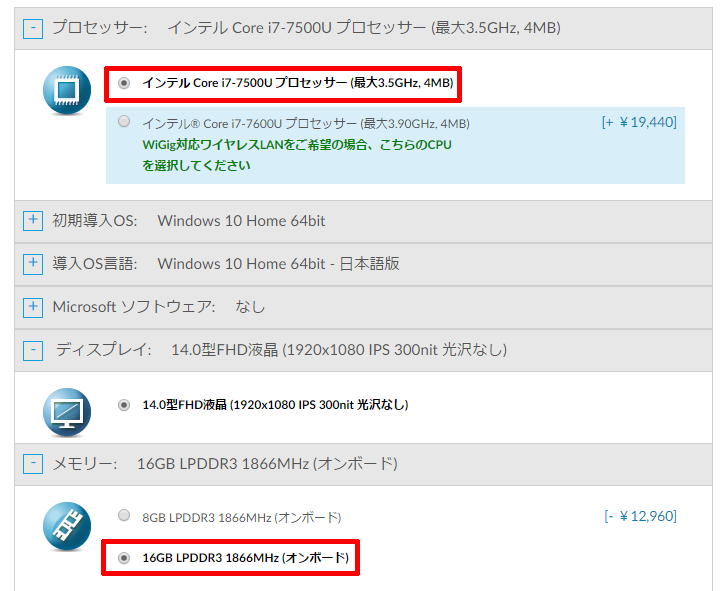Viewport: 726px width, 591px height.
Task: Click the WiGig対応ワイヤレスLAN green note
Action: (297, 155)
